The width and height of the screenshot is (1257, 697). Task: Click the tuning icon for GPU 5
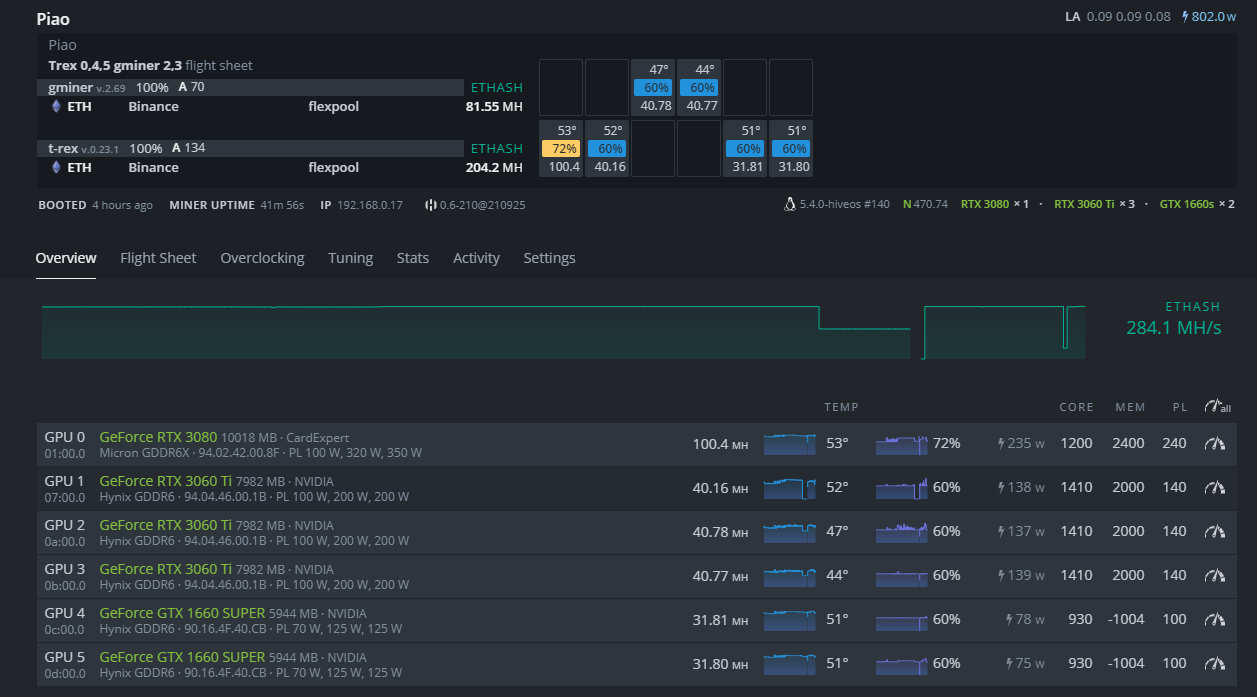(1215, 664)
